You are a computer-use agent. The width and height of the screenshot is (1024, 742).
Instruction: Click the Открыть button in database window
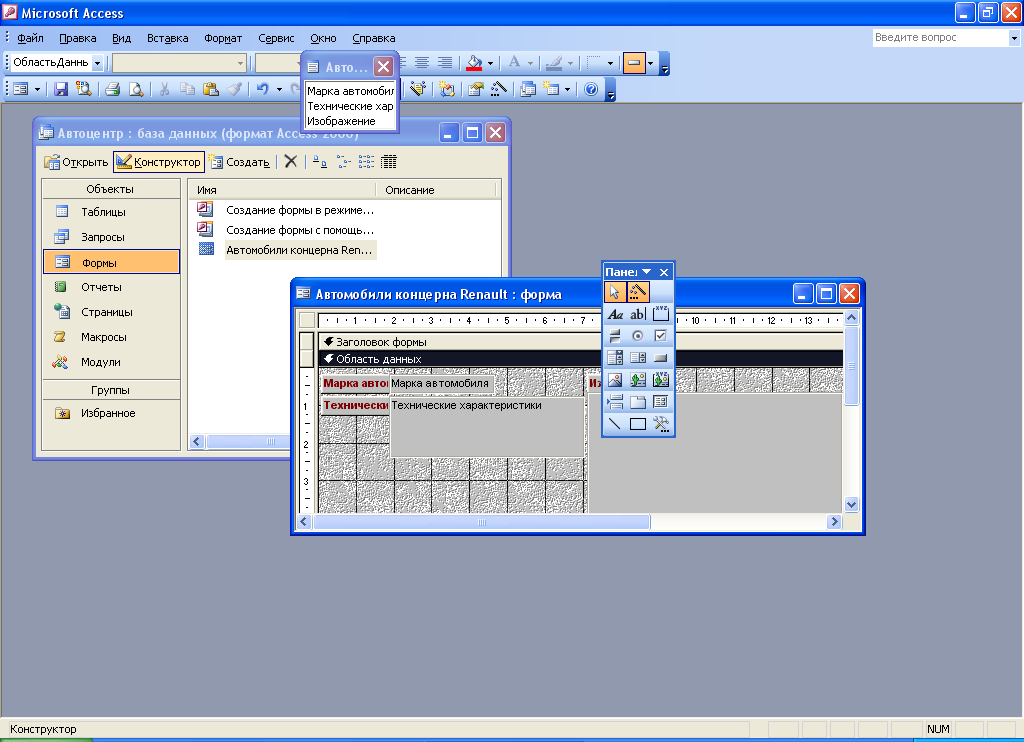tap(76, 162)
